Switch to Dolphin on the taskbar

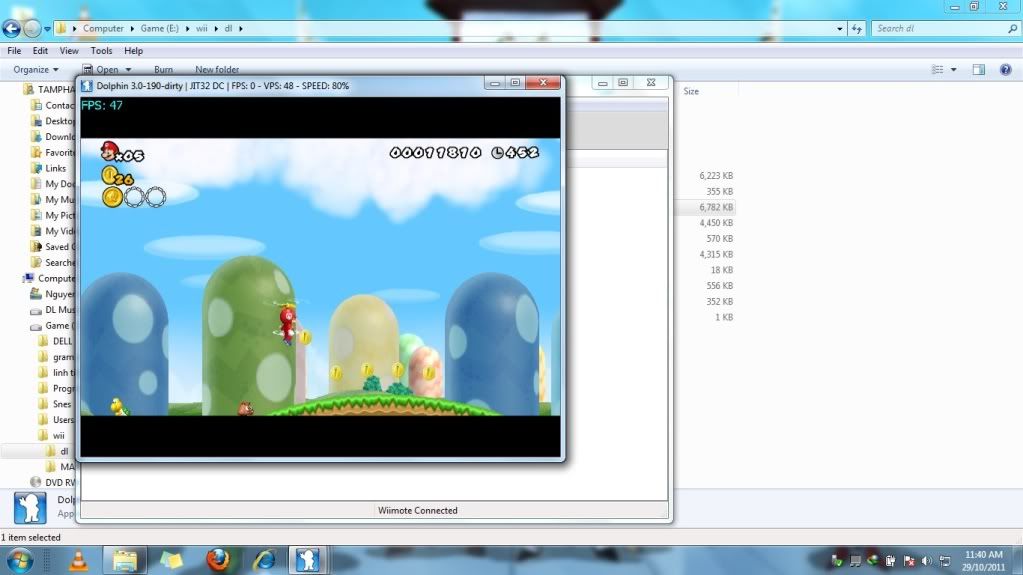pyautogui.click(x=307, y=561)
